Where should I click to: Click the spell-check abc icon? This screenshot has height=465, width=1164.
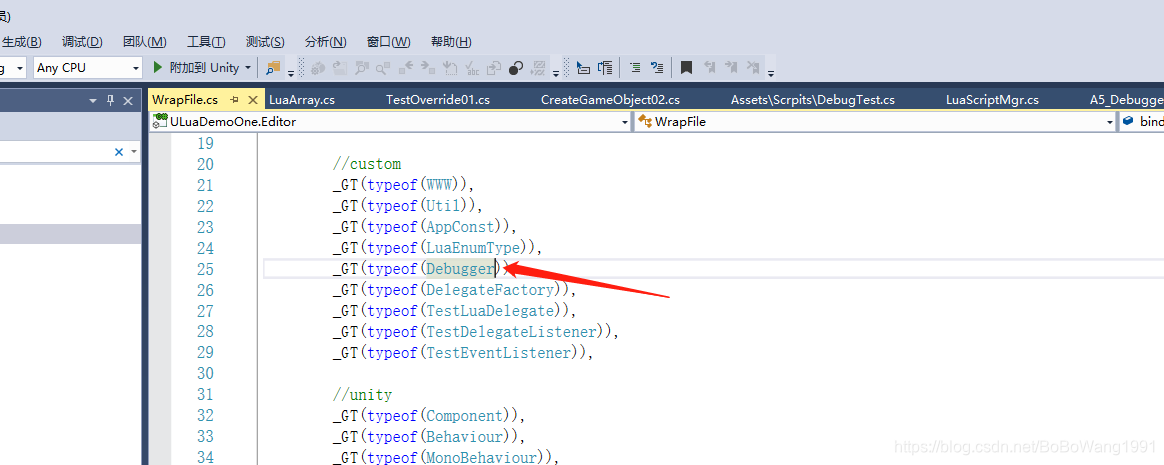472,68
